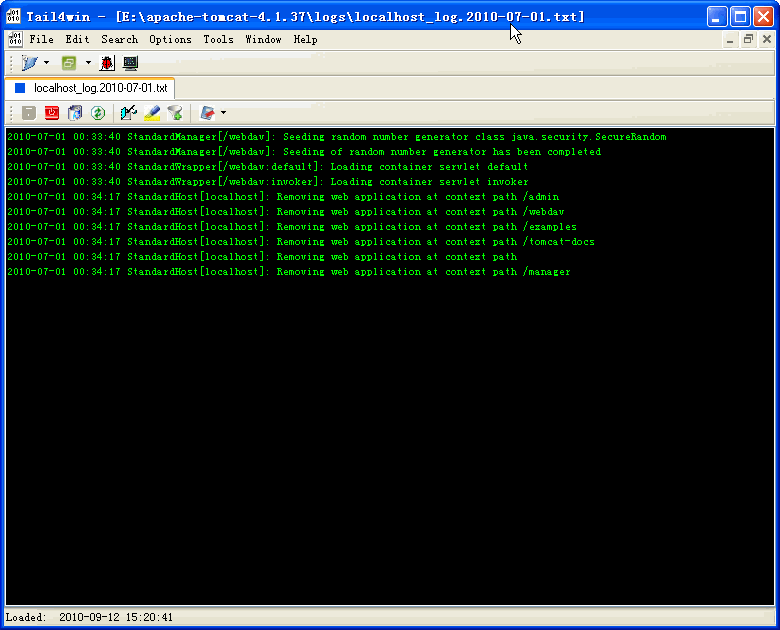Viewport: 780px width, 630px height.
Task: Open the File menu
Action: 41,39
